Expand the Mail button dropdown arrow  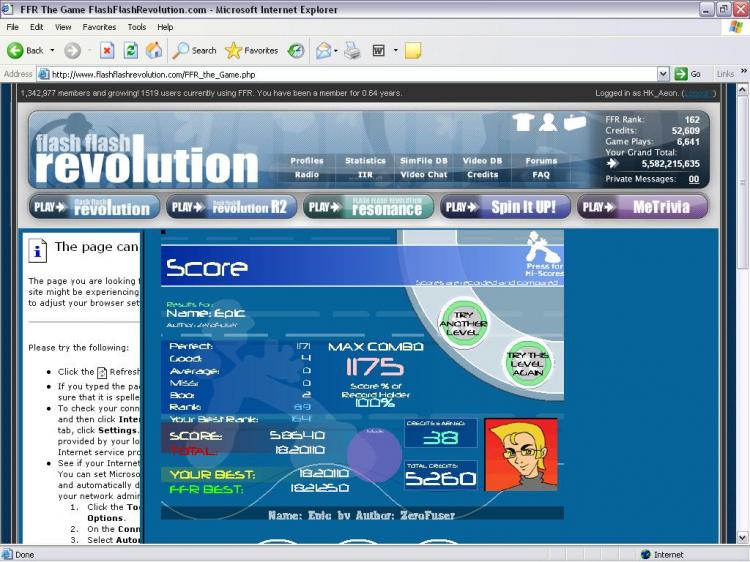tap(337, 50)
